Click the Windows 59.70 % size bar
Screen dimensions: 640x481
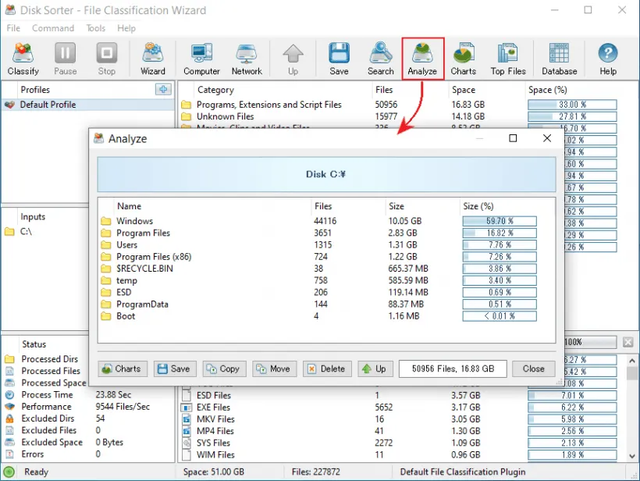coord(499,221)
